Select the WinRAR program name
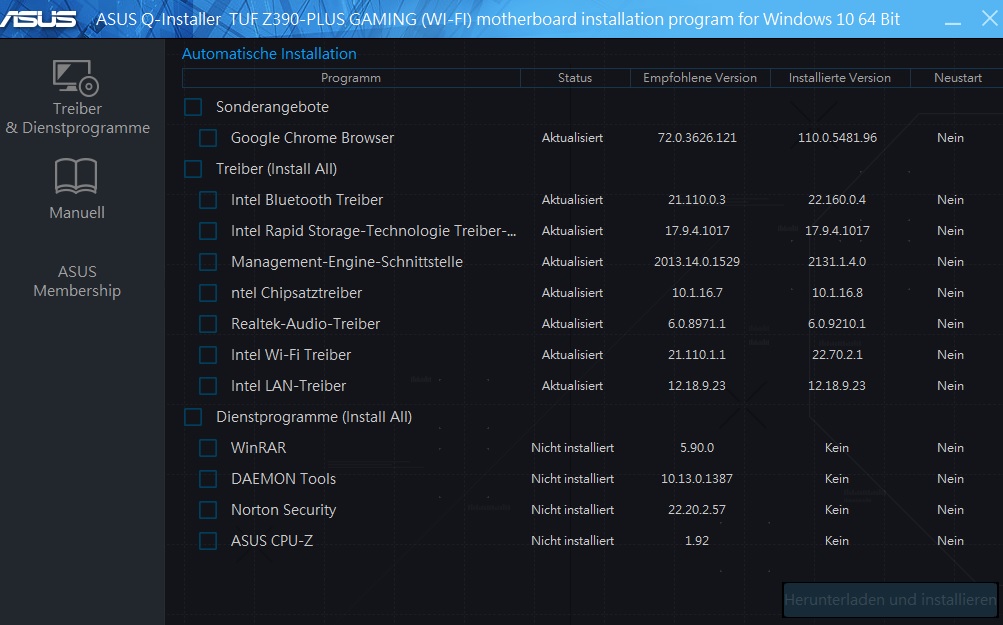The height and width of the screenshot is (625, 1003). (258, 448)
